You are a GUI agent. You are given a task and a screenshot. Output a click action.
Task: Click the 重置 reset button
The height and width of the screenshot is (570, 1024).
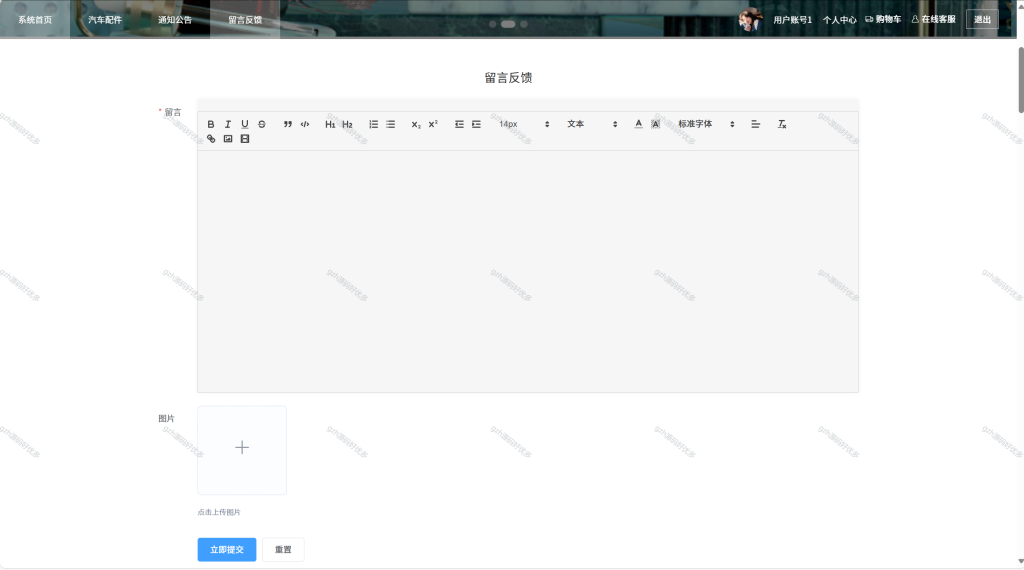click(x=283, y=550)
